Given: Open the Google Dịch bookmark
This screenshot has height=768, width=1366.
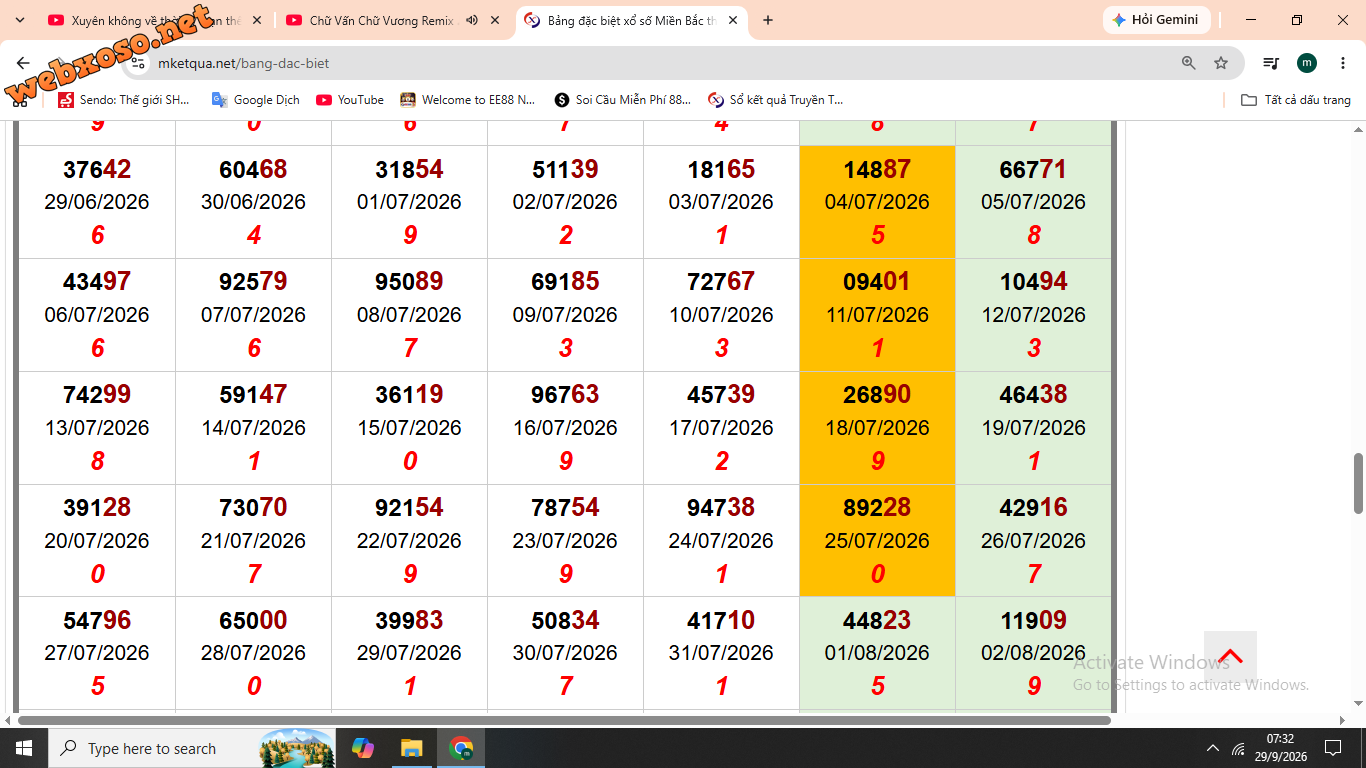Looking at the screenshot, I should click(x=256, y=100).
